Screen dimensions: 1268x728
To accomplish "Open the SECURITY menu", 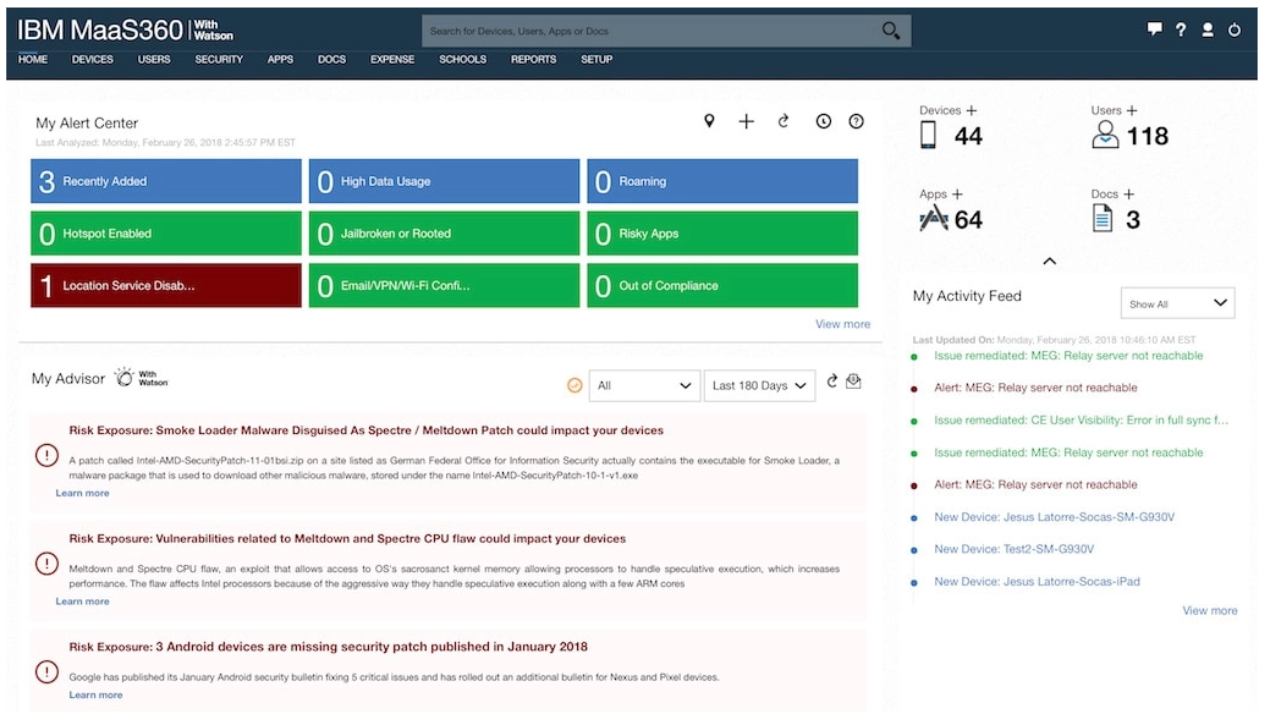I will pyautogui.click(x=218, y=60).
